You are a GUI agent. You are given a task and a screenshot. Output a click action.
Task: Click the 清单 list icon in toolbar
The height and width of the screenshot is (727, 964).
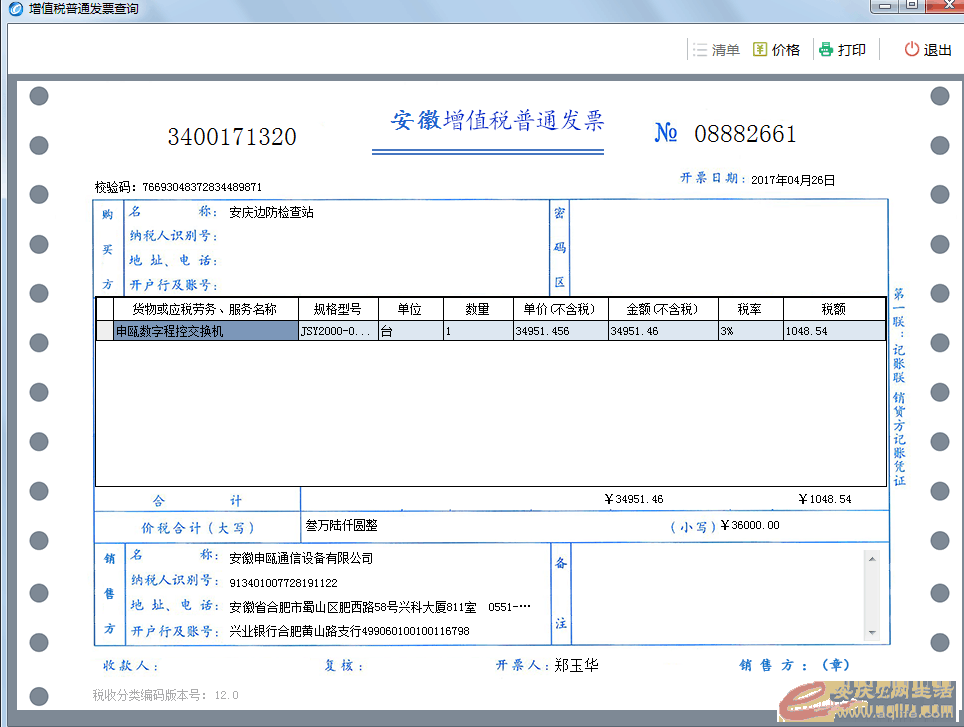coord(700,50)
